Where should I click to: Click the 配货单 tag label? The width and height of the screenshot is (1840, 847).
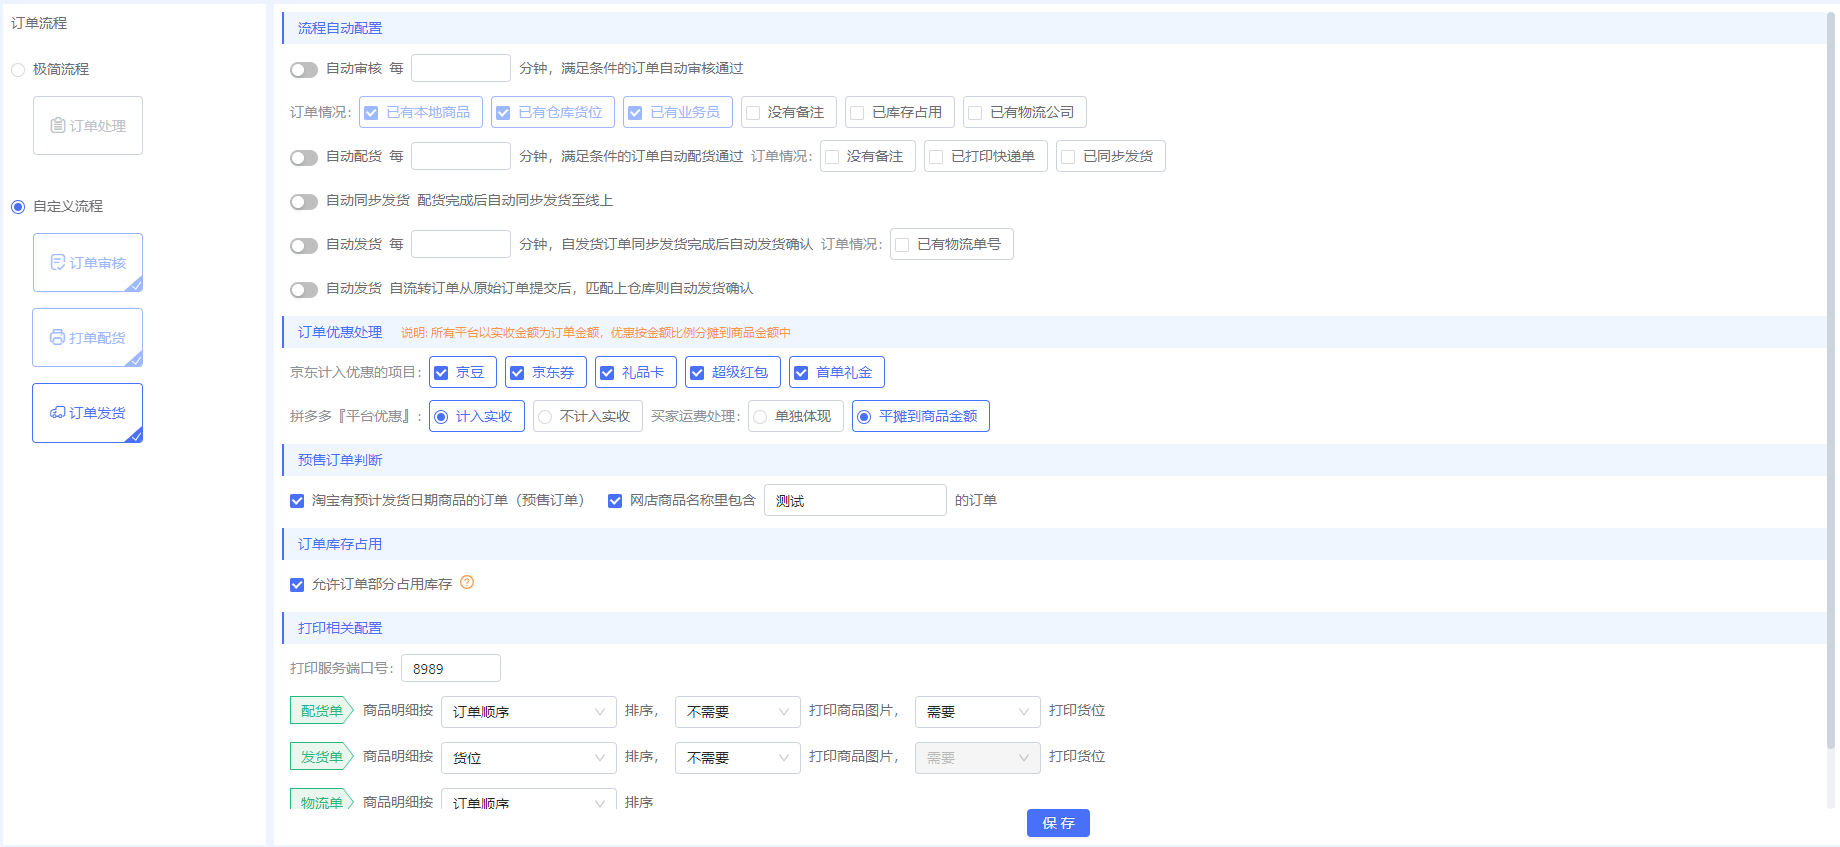tap(322, 711)
